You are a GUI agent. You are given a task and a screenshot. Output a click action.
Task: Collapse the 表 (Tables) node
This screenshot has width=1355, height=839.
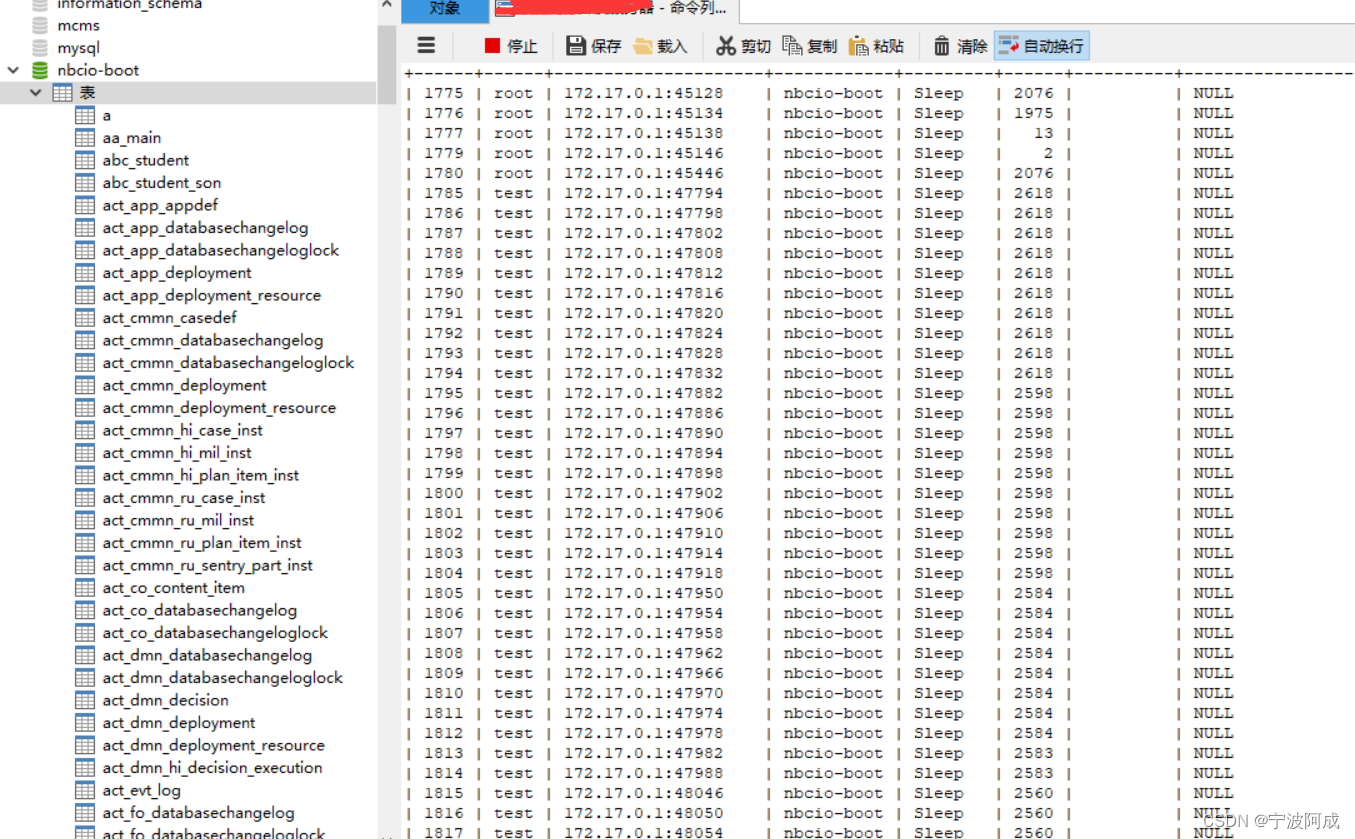[36, 92]
